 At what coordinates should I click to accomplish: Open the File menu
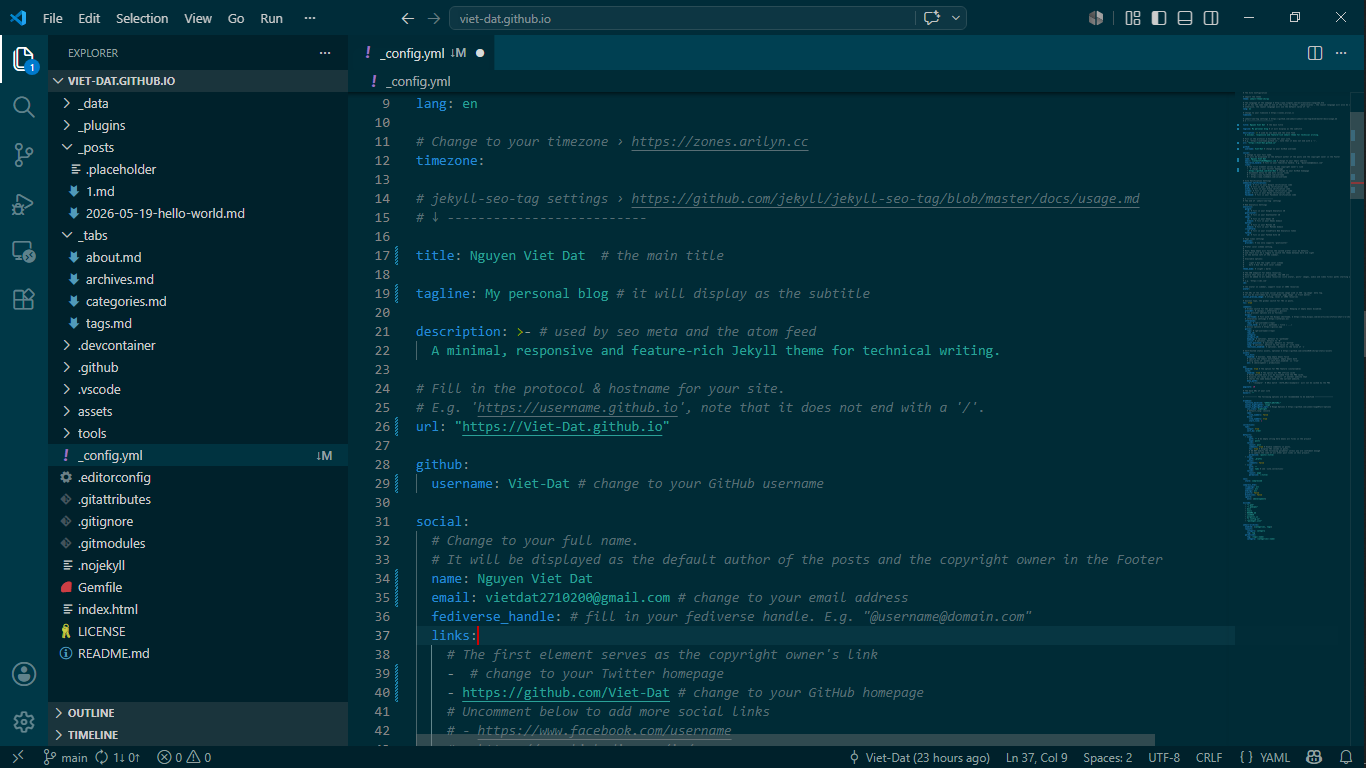point(53,18)
